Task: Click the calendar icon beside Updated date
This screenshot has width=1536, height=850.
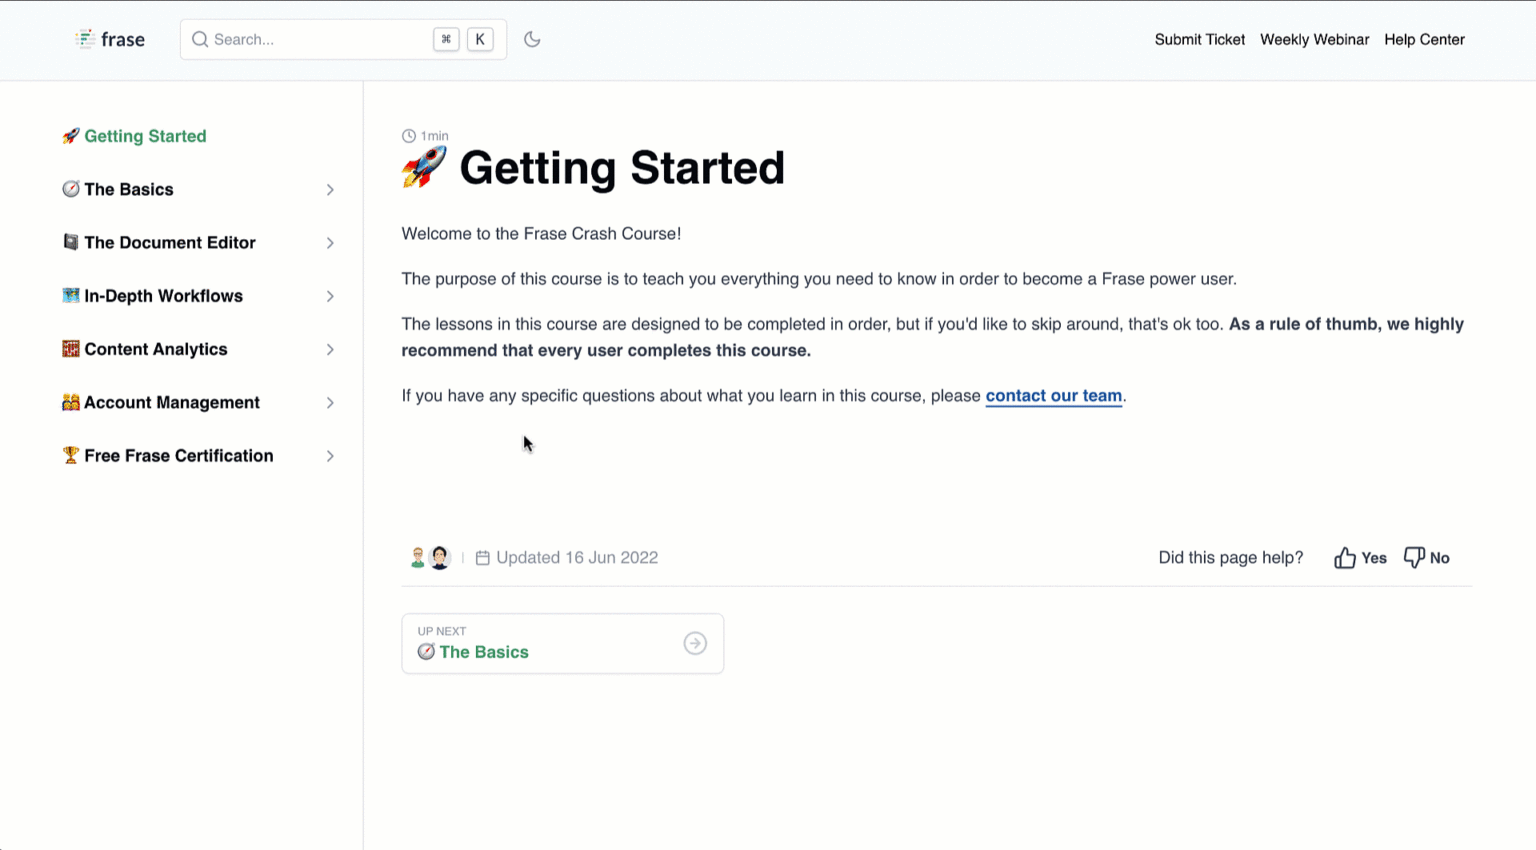Action: coord(483,558)
